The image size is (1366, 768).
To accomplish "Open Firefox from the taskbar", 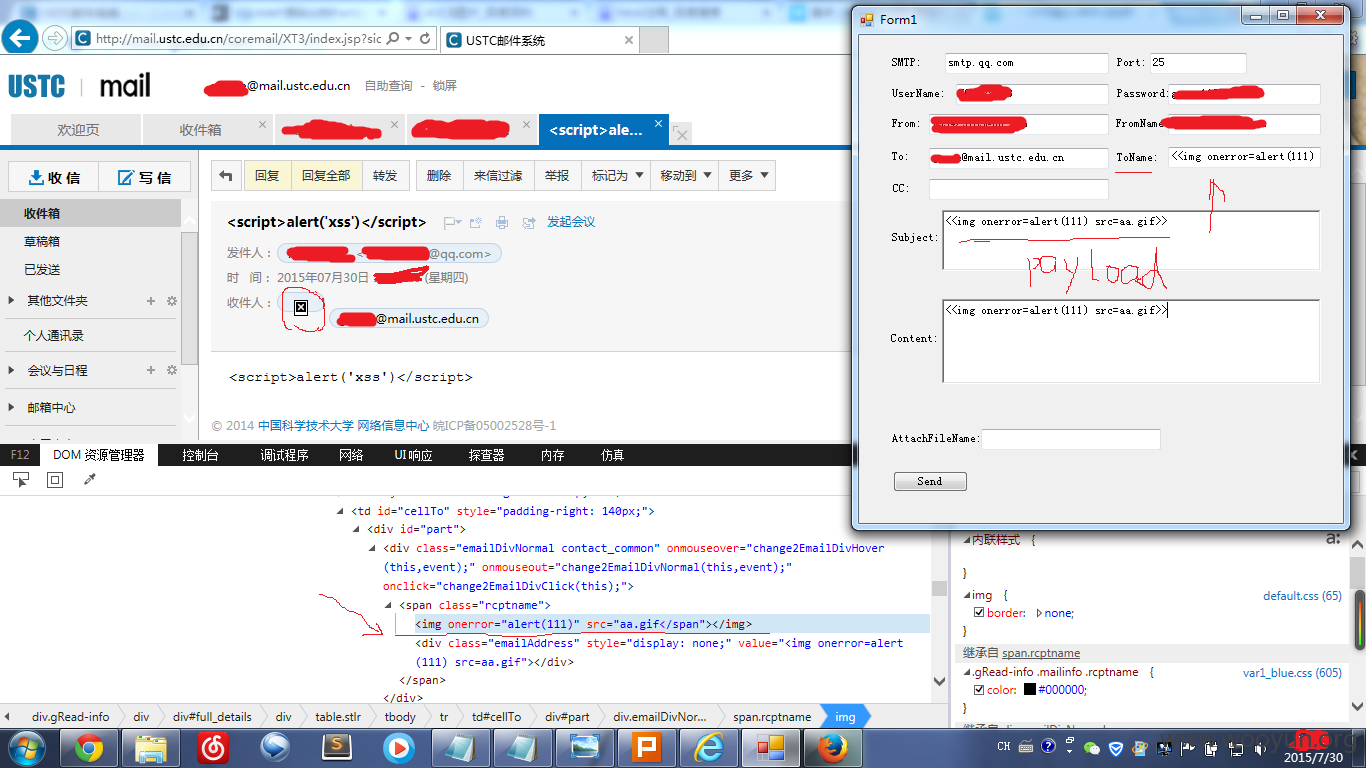I will pyautogui.click(x=832, y=748).
